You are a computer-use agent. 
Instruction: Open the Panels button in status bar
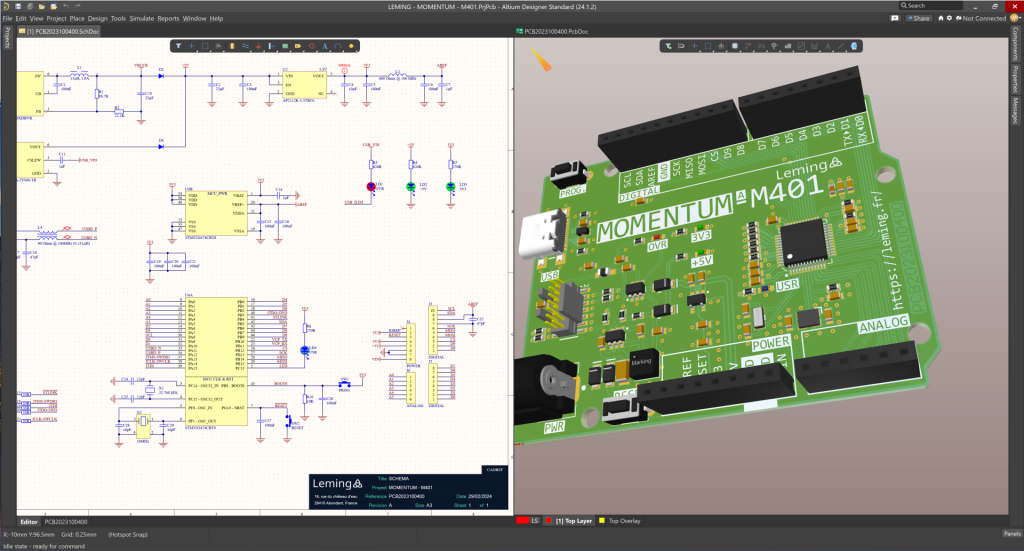click(1012, 533)
